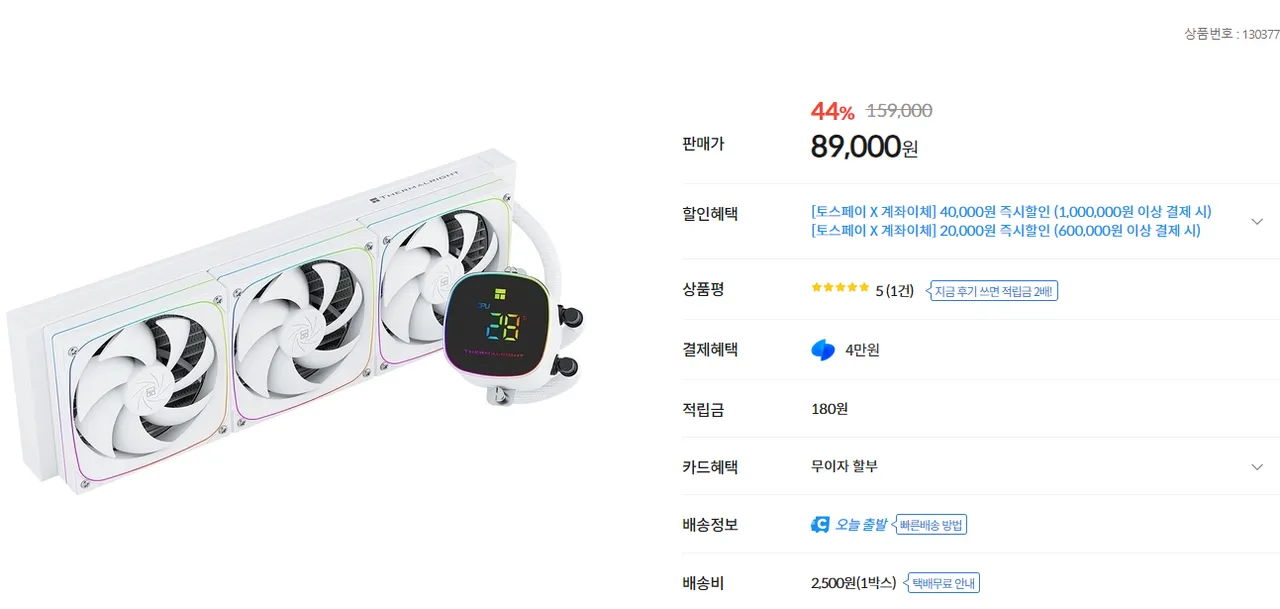This screenshot has width=1280, height=609.
Task: Open the 20,000원 즉시할인 Toss Pay offer
Action: 1005,231
